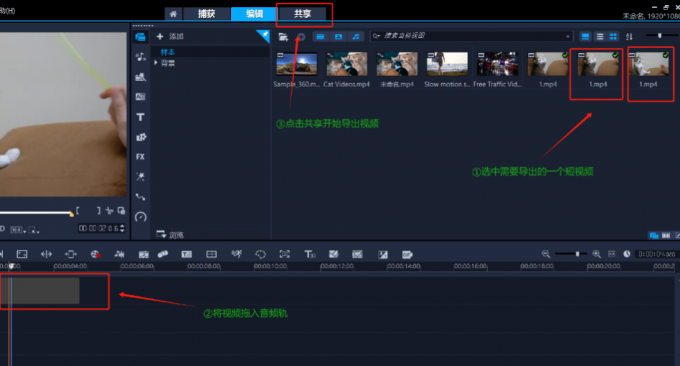This screenshot has height=366, width=680.
Task: Fit project in timeline window icon
Action: (611, 254)
